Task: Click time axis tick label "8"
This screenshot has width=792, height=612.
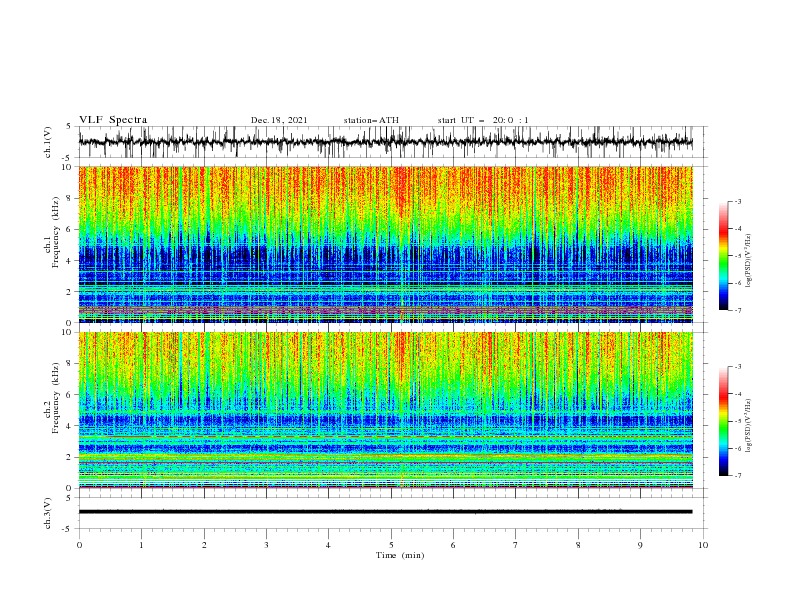Action: [578, 545]
